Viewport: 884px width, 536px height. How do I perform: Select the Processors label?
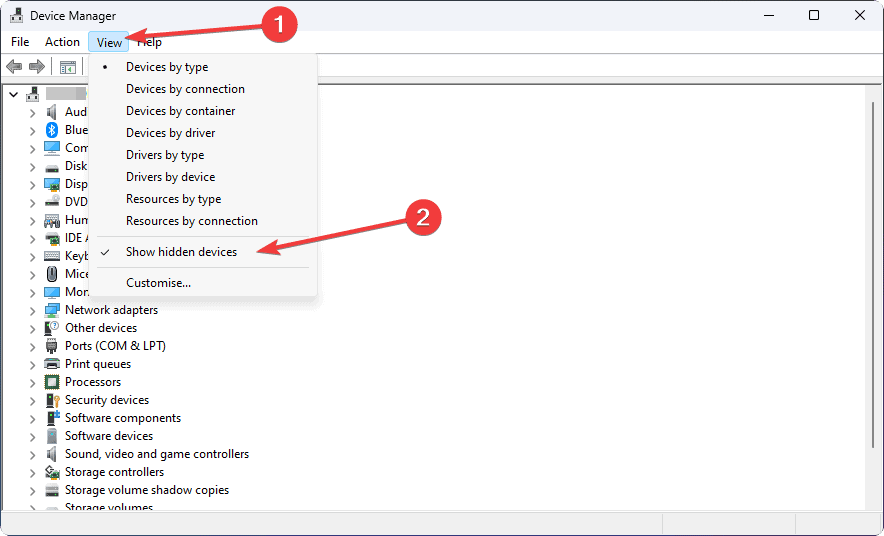[92, 382]
